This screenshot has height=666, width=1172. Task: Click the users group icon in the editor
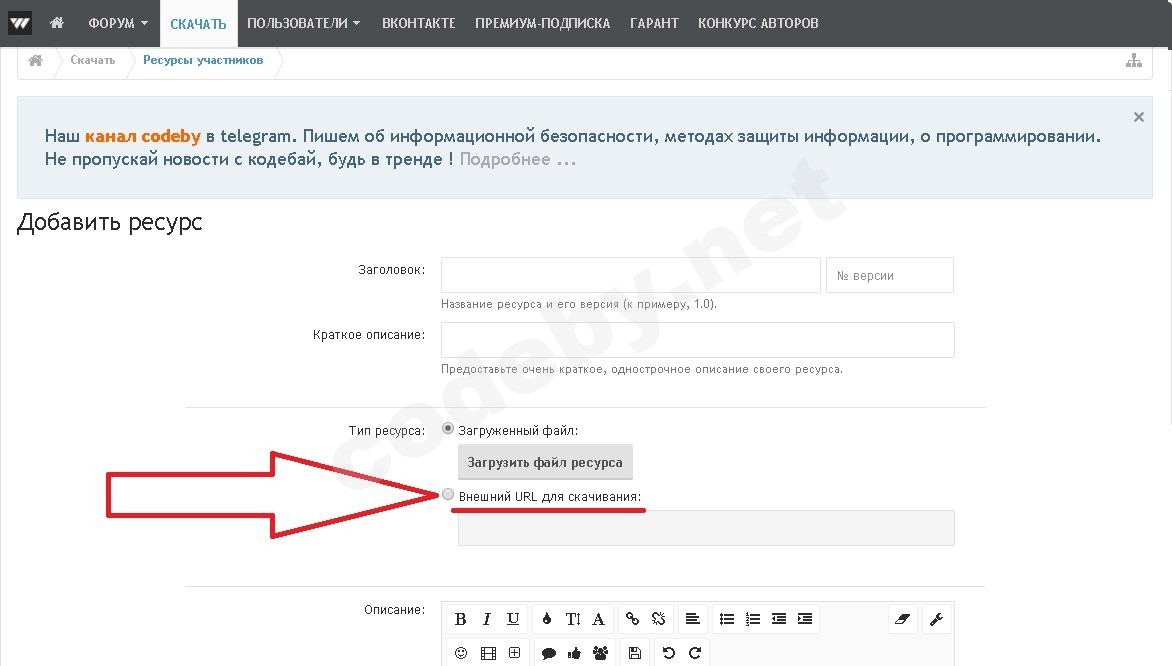pos(600,653)
